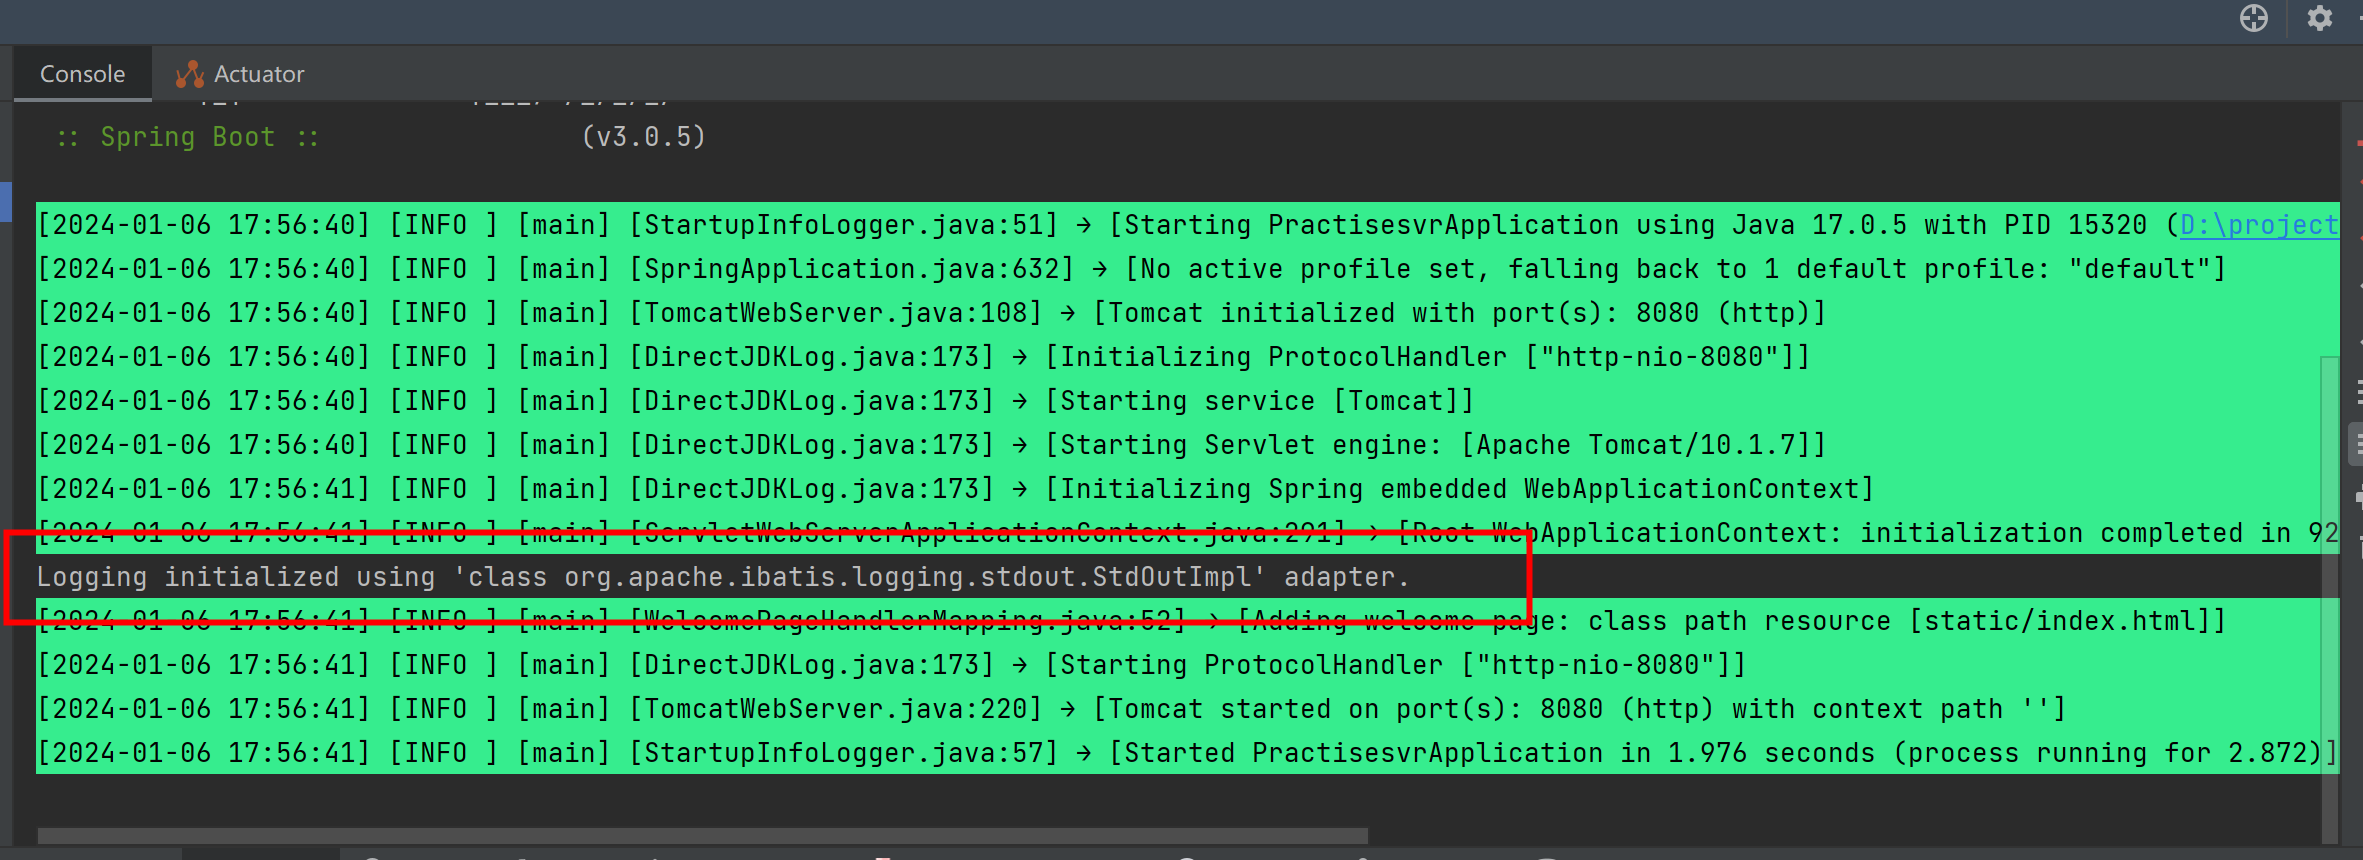
Task: Switch to the Console tab
Action: (x=82, y=74)
